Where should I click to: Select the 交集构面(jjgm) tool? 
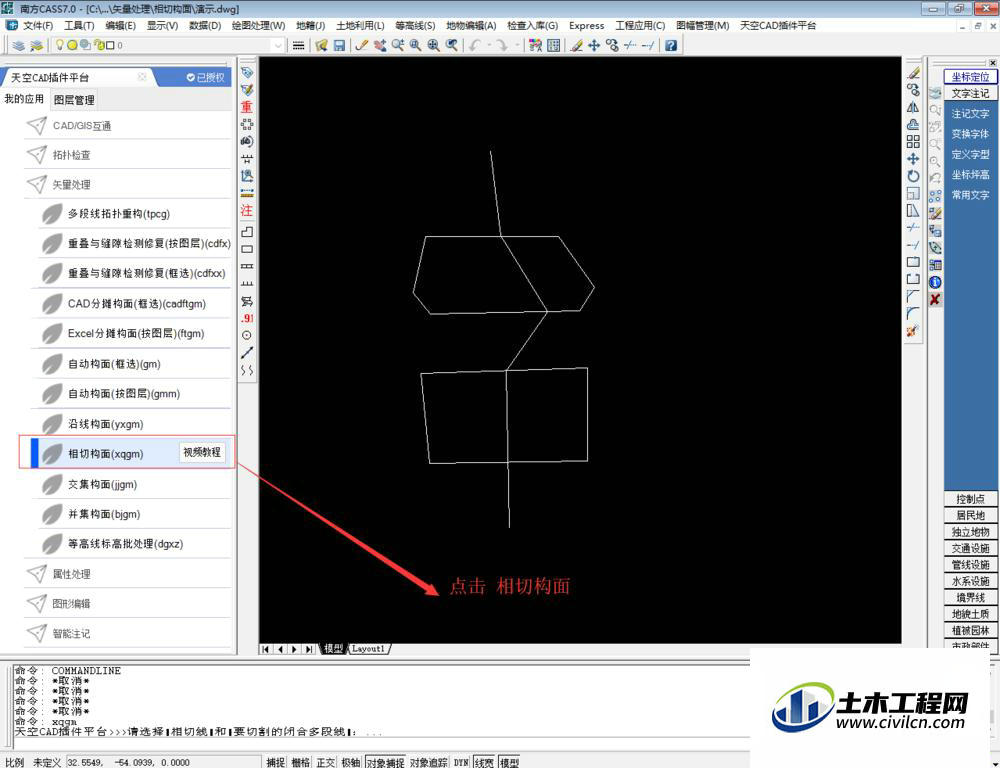click(103, 484)
